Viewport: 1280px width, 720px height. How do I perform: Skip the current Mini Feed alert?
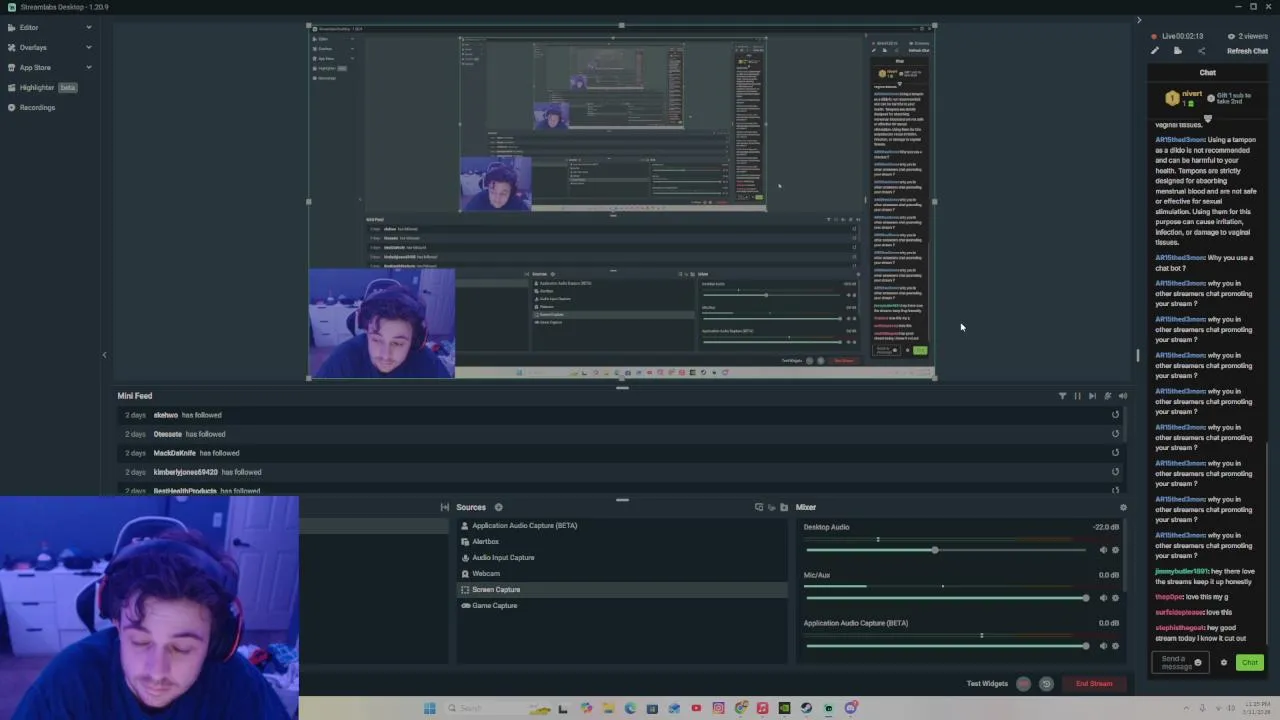(x=1092, y=396)
